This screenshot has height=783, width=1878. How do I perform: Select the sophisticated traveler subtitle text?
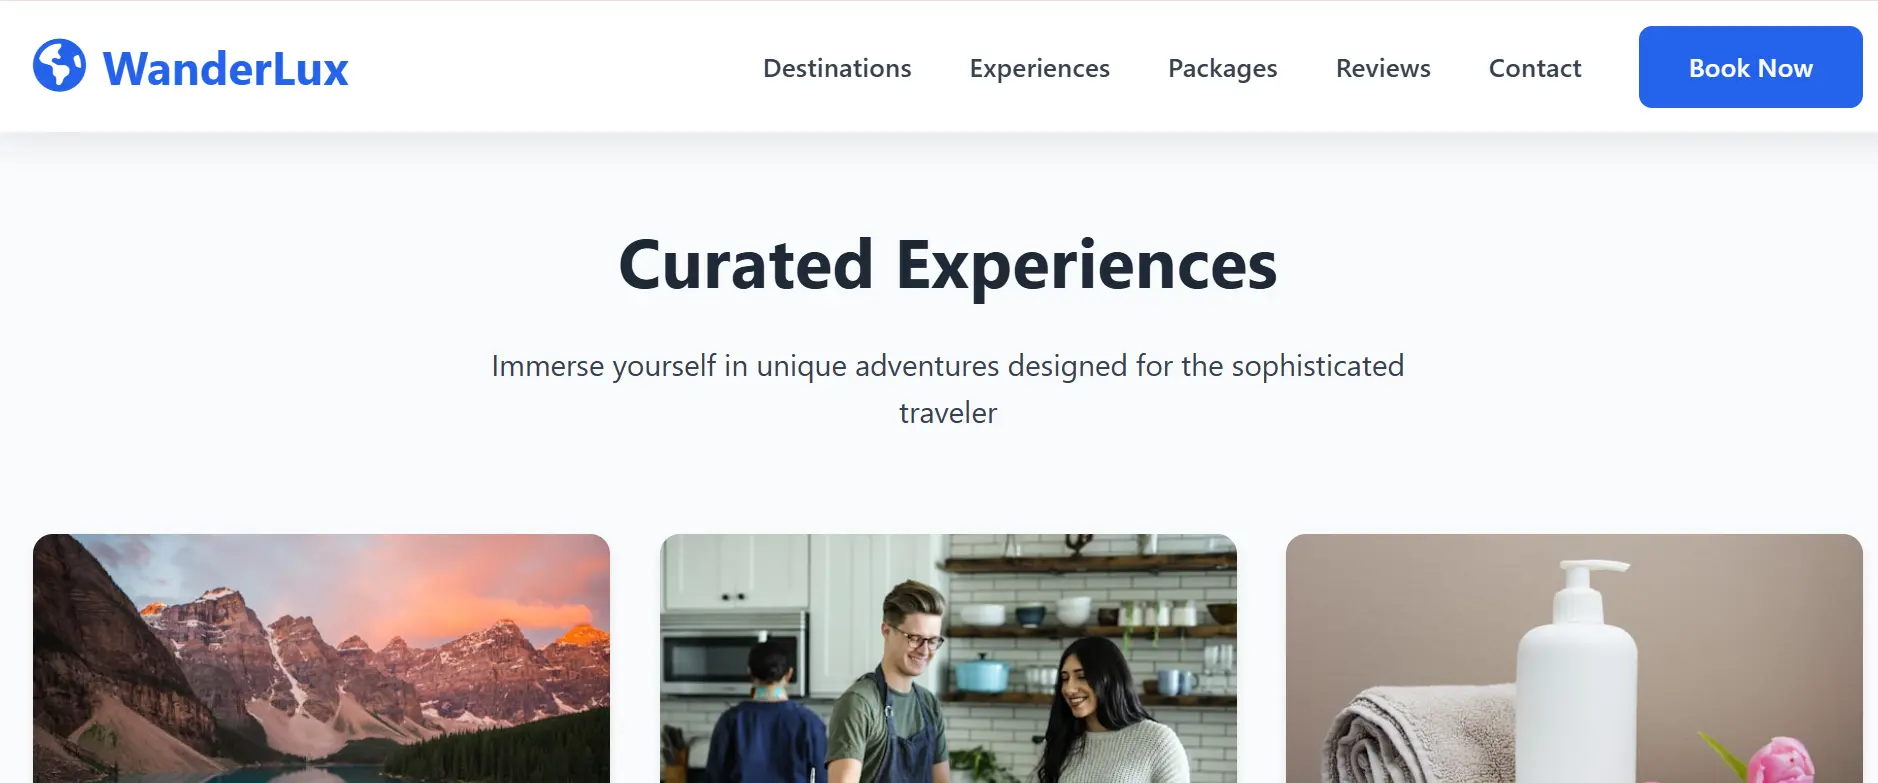948,388
